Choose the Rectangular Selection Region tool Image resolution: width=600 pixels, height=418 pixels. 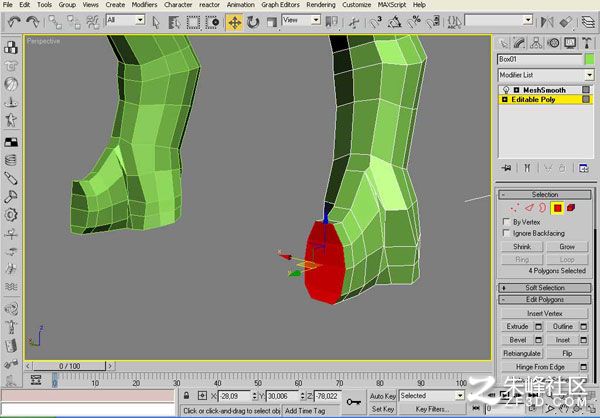pyautogui.click(x=193, y=23)
